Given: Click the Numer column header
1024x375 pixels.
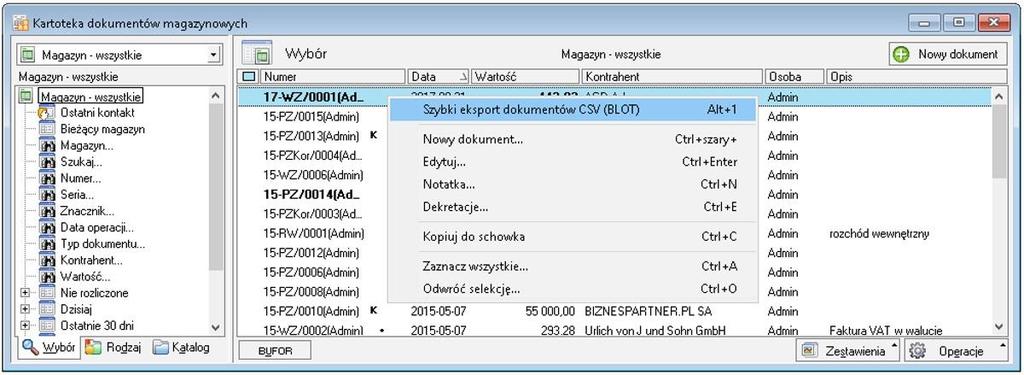Looking at the screenshot, I should (x=333, y=76).
